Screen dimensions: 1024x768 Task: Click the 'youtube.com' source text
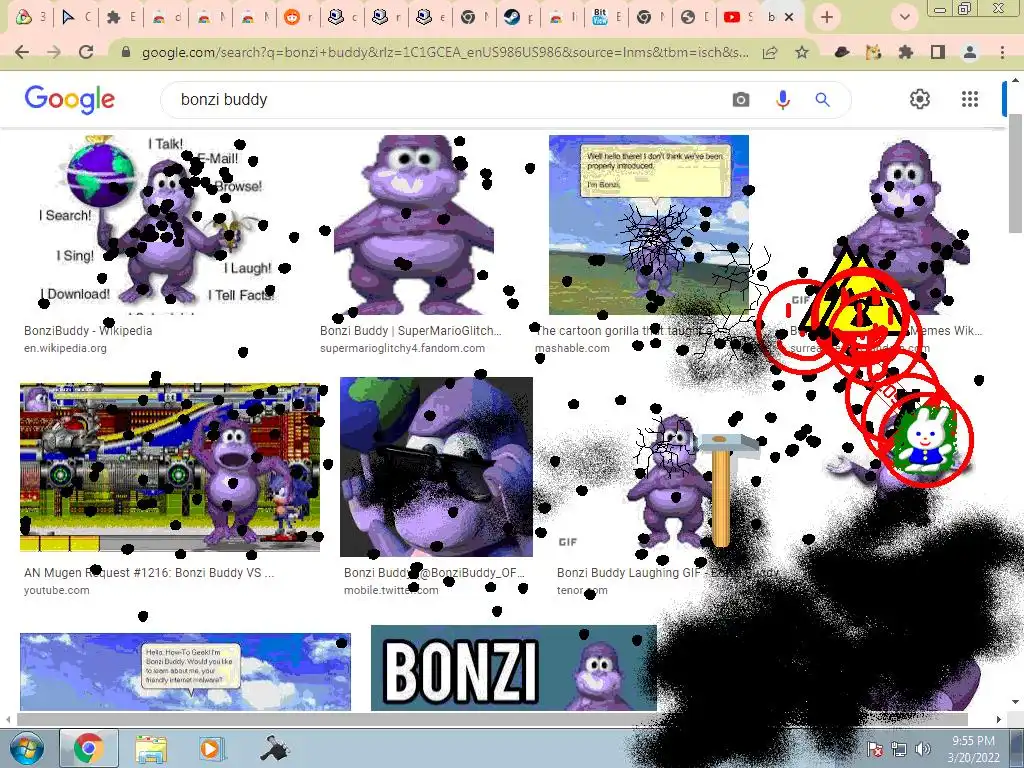coord(57,590)
